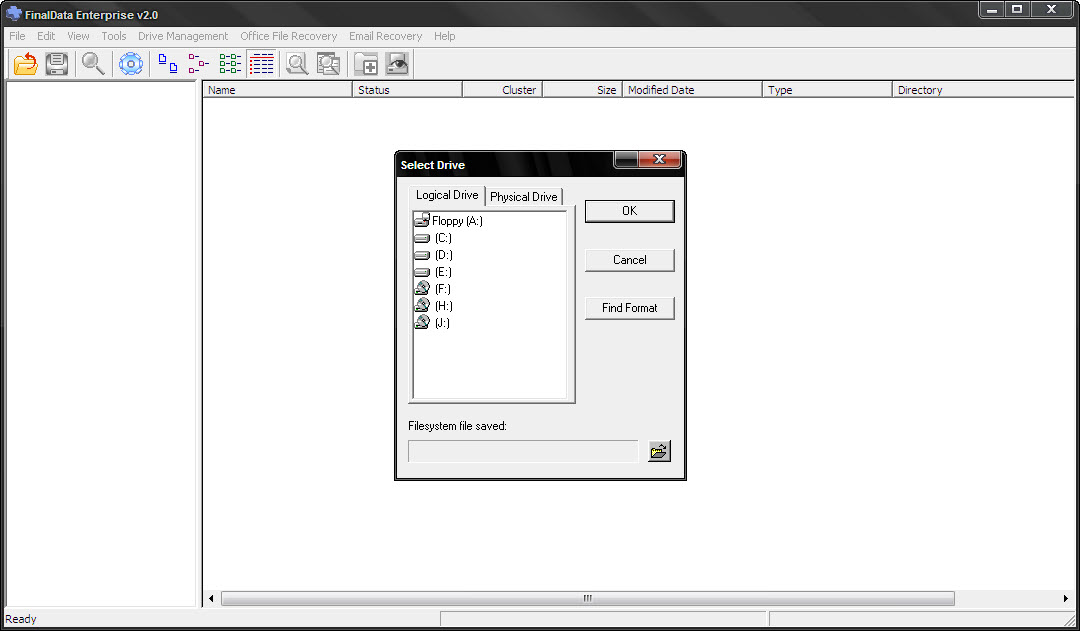Minimize the FinalData Enterprise window
The height and width of the screenshot is (631, 1080).
(x=992, y=10)
